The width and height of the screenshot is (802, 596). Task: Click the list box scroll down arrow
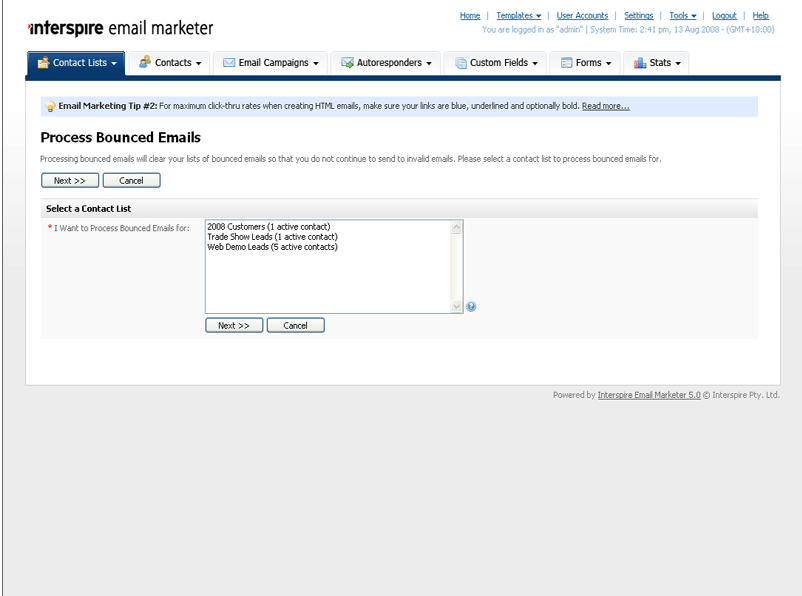pos(456,306)
